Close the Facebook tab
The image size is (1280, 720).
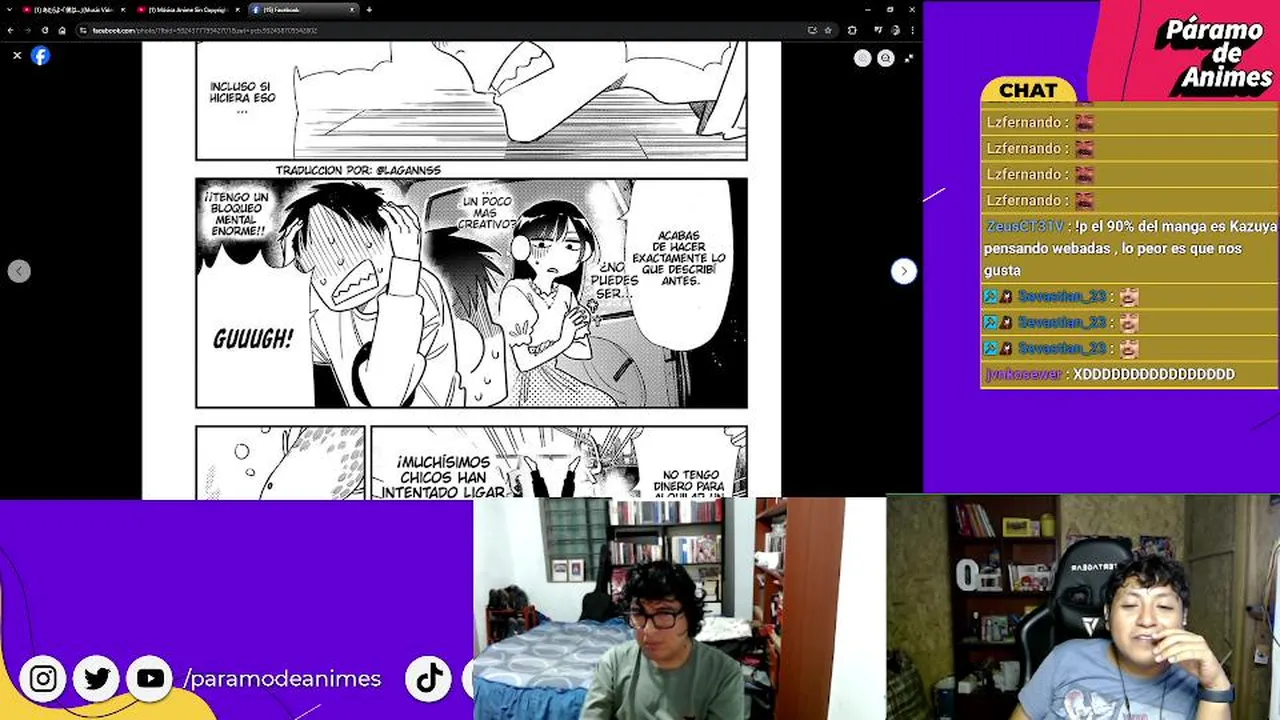coord(352,10)
